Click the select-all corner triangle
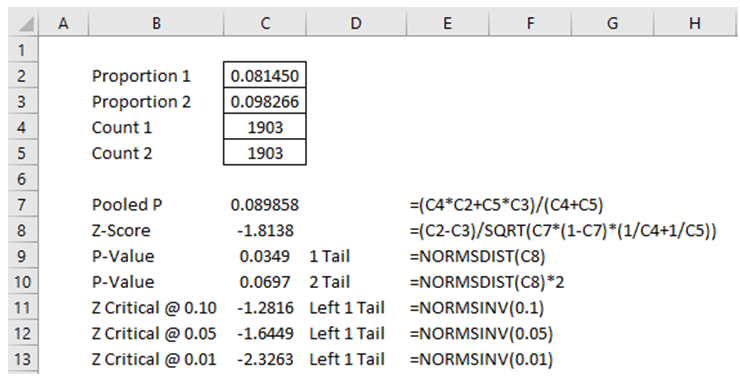This screenshot has height=377, width=740. (23, 24)
